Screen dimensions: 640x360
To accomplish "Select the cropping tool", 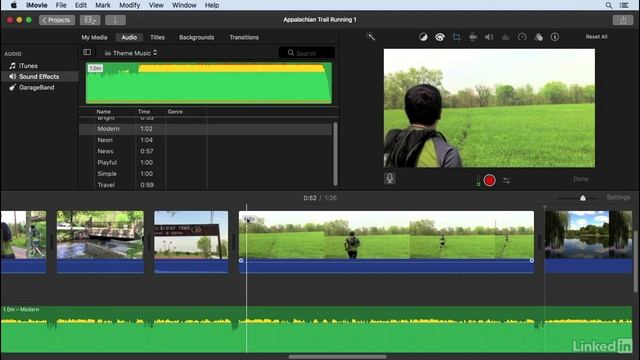I will (457, 37).
